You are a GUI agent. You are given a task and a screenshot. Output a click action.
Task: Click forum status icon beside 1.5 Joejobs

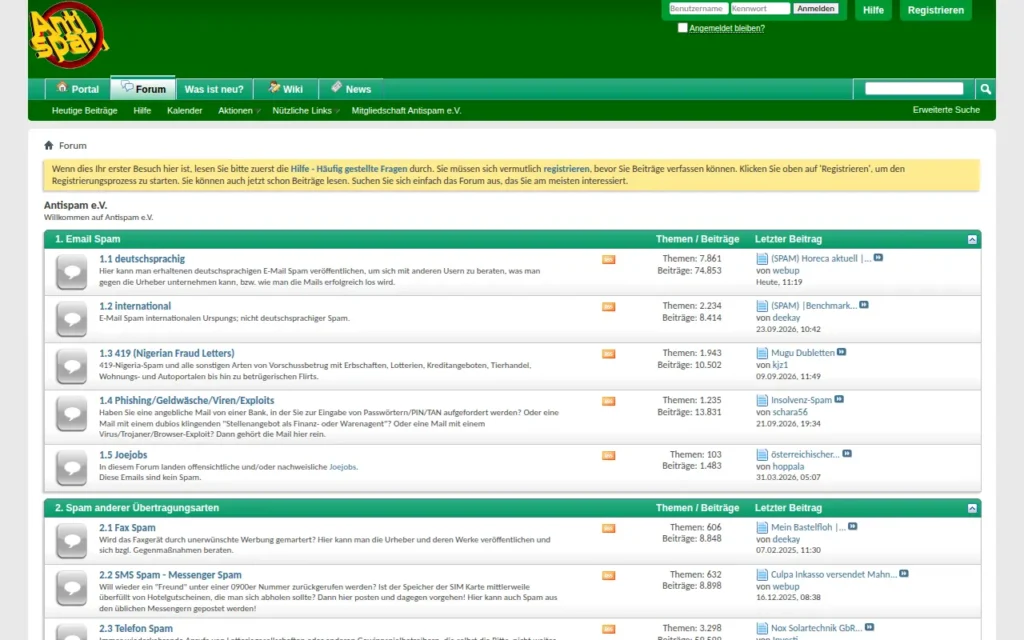(71, 468)
